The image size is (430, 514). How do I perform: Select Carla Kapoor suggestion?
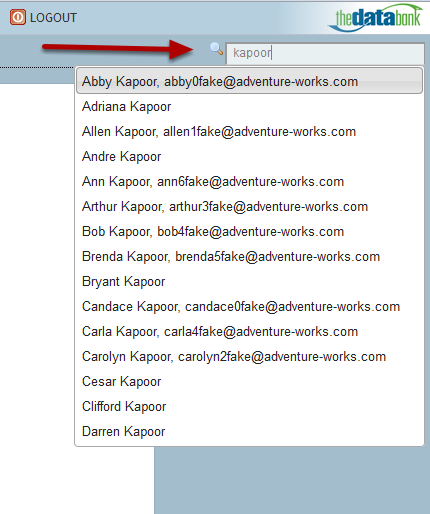[x=249, y=332]
